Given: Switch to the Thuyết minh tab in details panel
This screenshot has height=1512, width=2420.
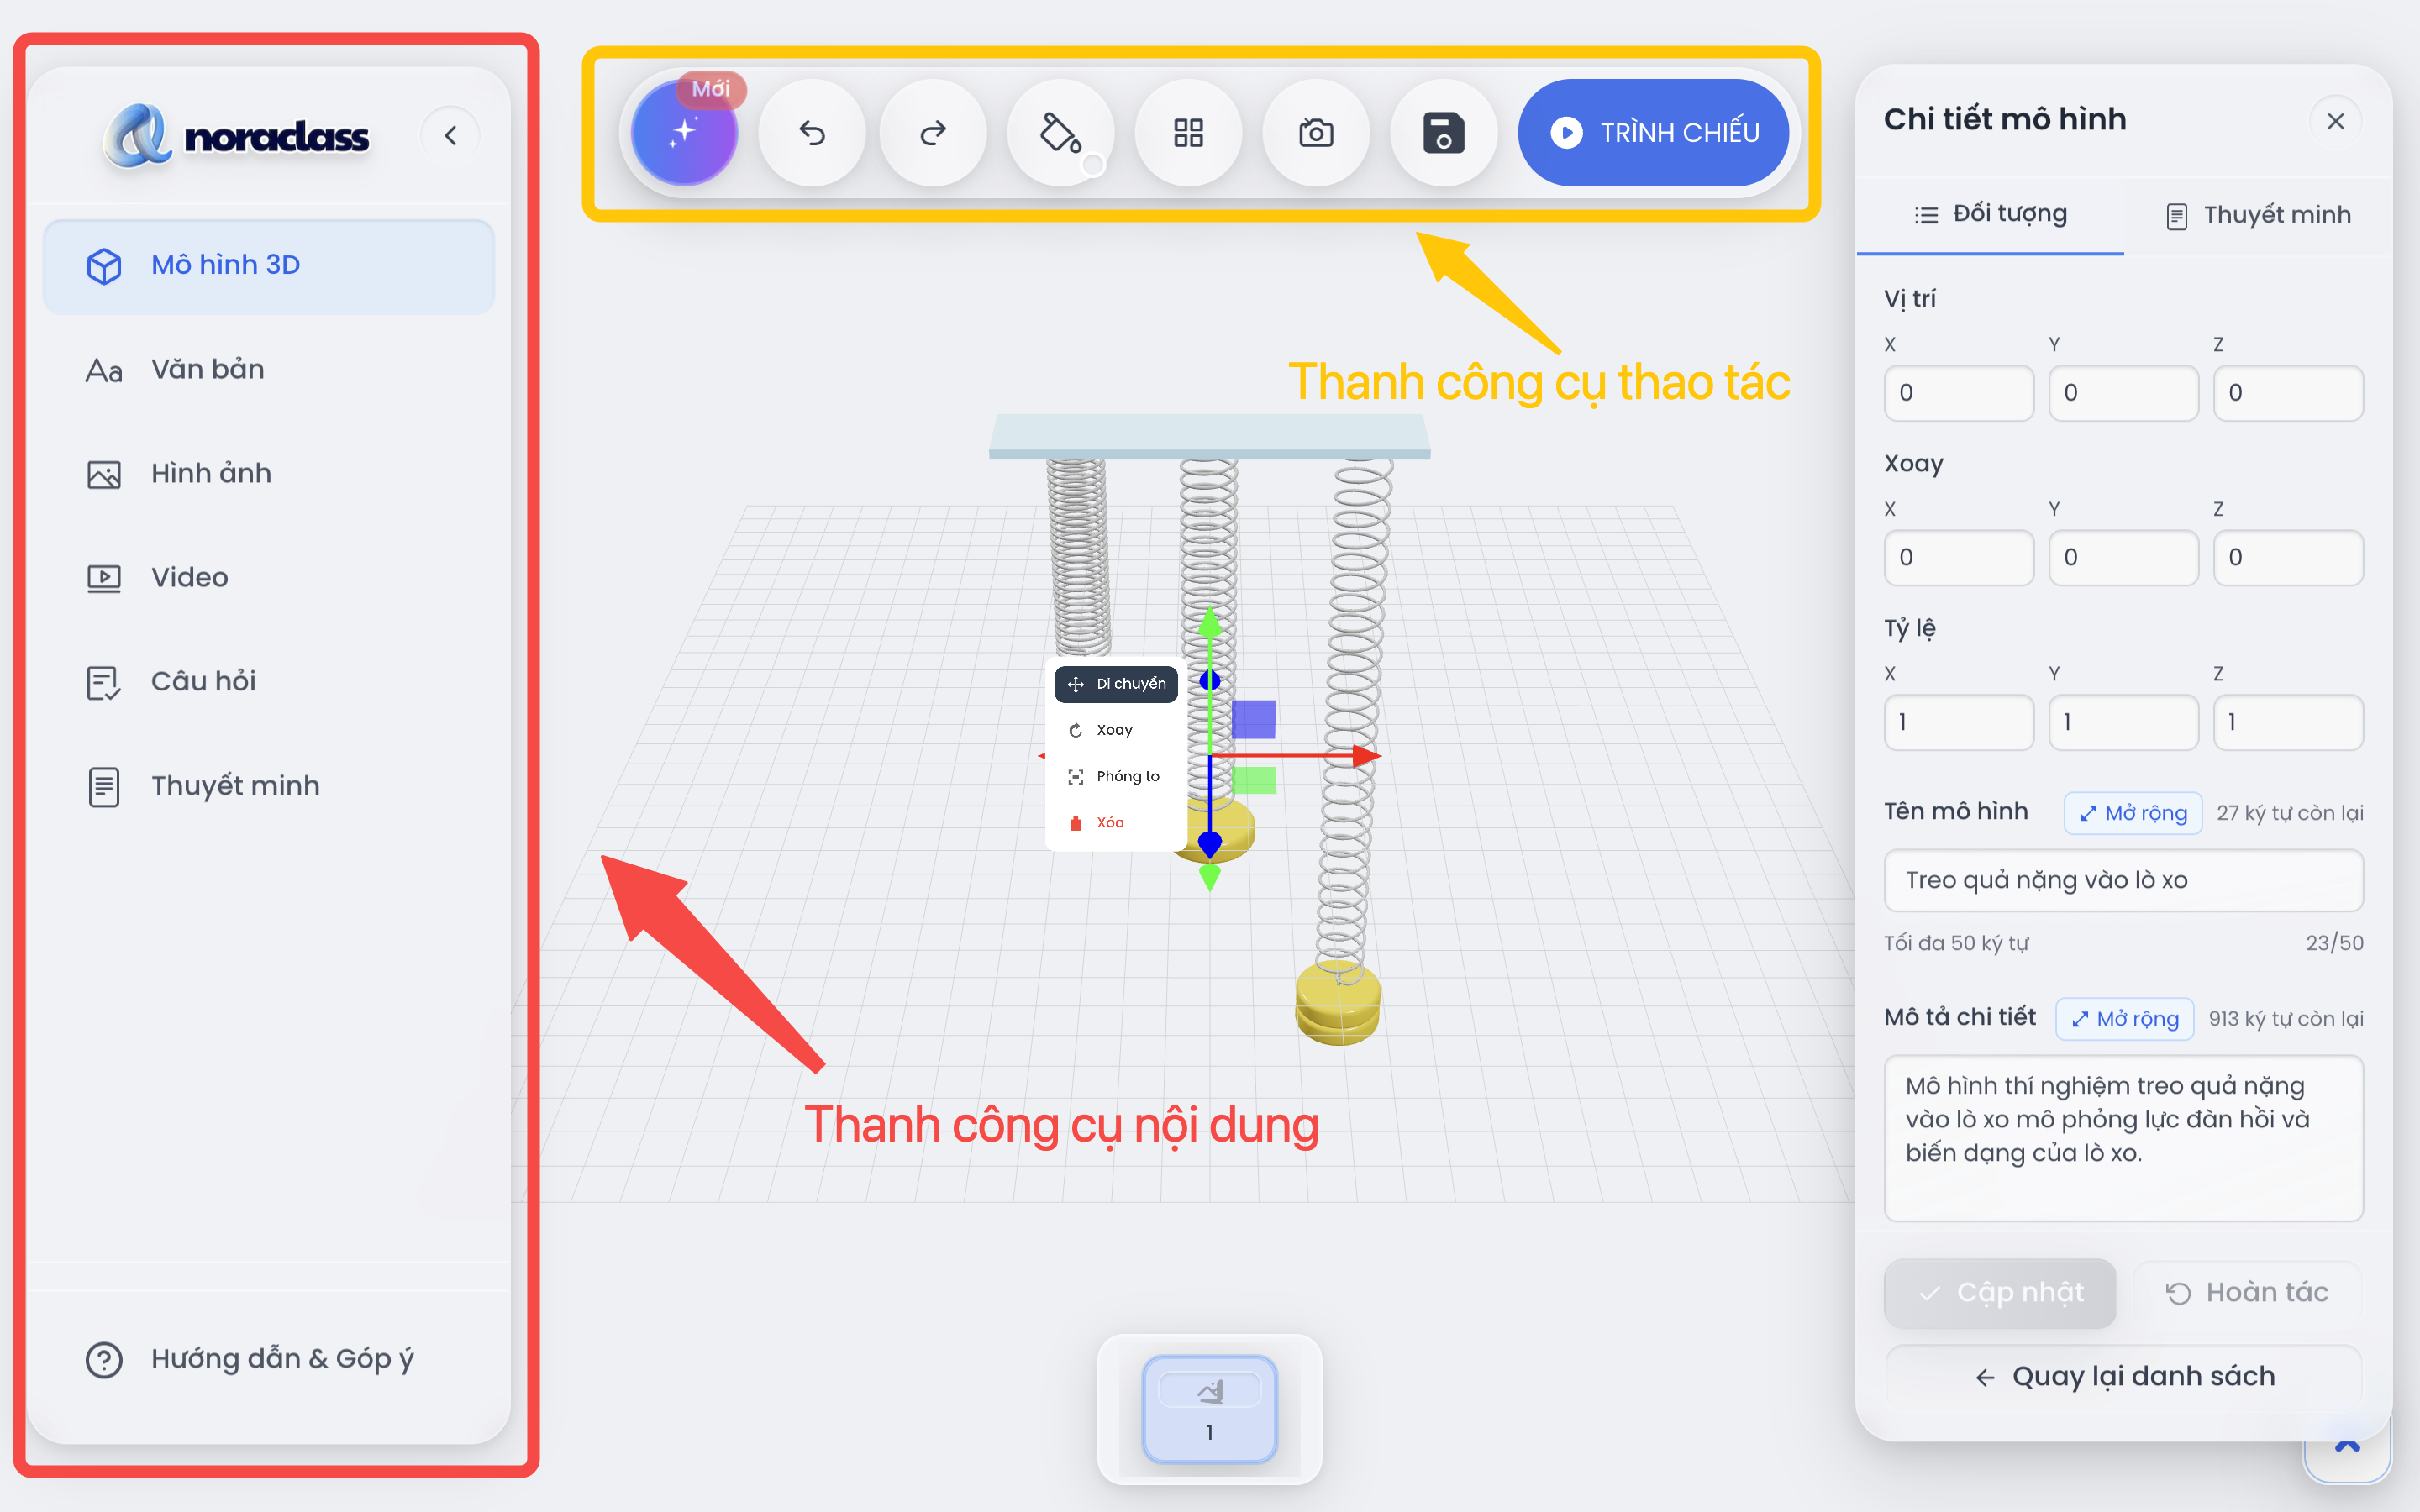Looking at the screenshot, I should [x=2258, y=215].
